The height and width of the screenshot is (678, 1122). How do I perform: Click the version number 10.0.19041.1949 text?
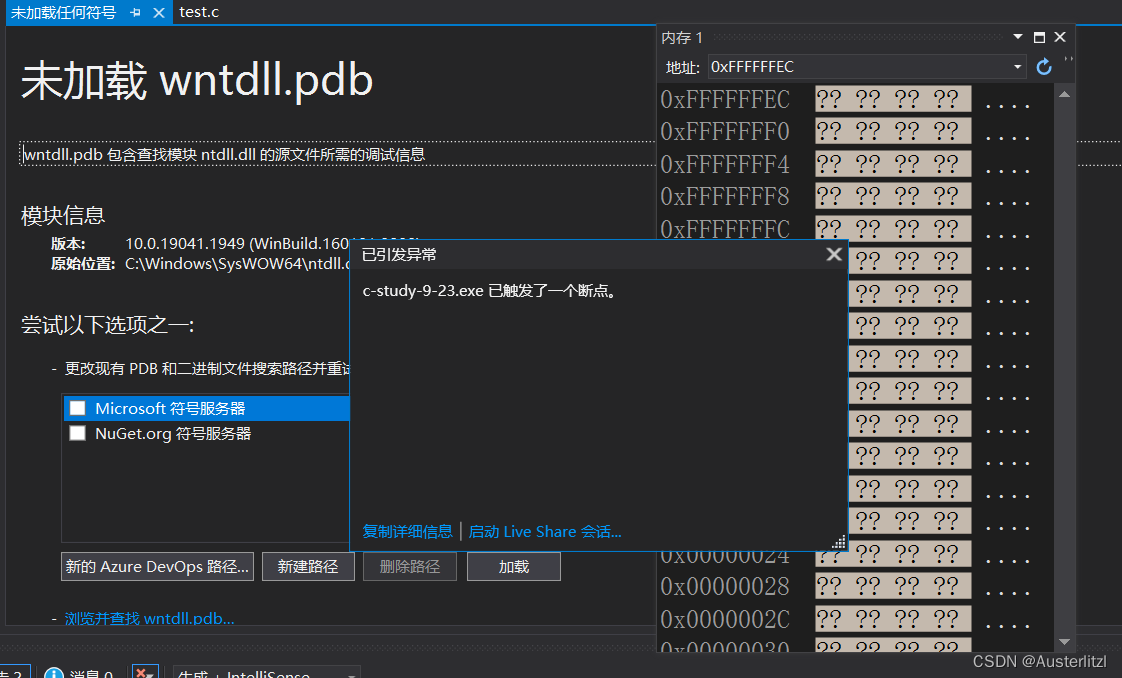pos(186,243)
